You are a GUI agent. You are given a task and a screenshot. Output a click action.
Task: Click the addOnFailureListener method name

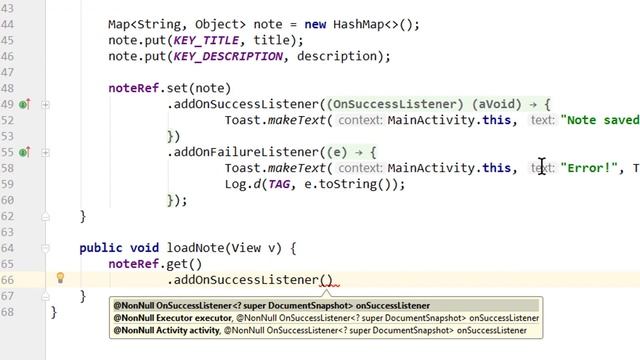[x=246, y=152]
